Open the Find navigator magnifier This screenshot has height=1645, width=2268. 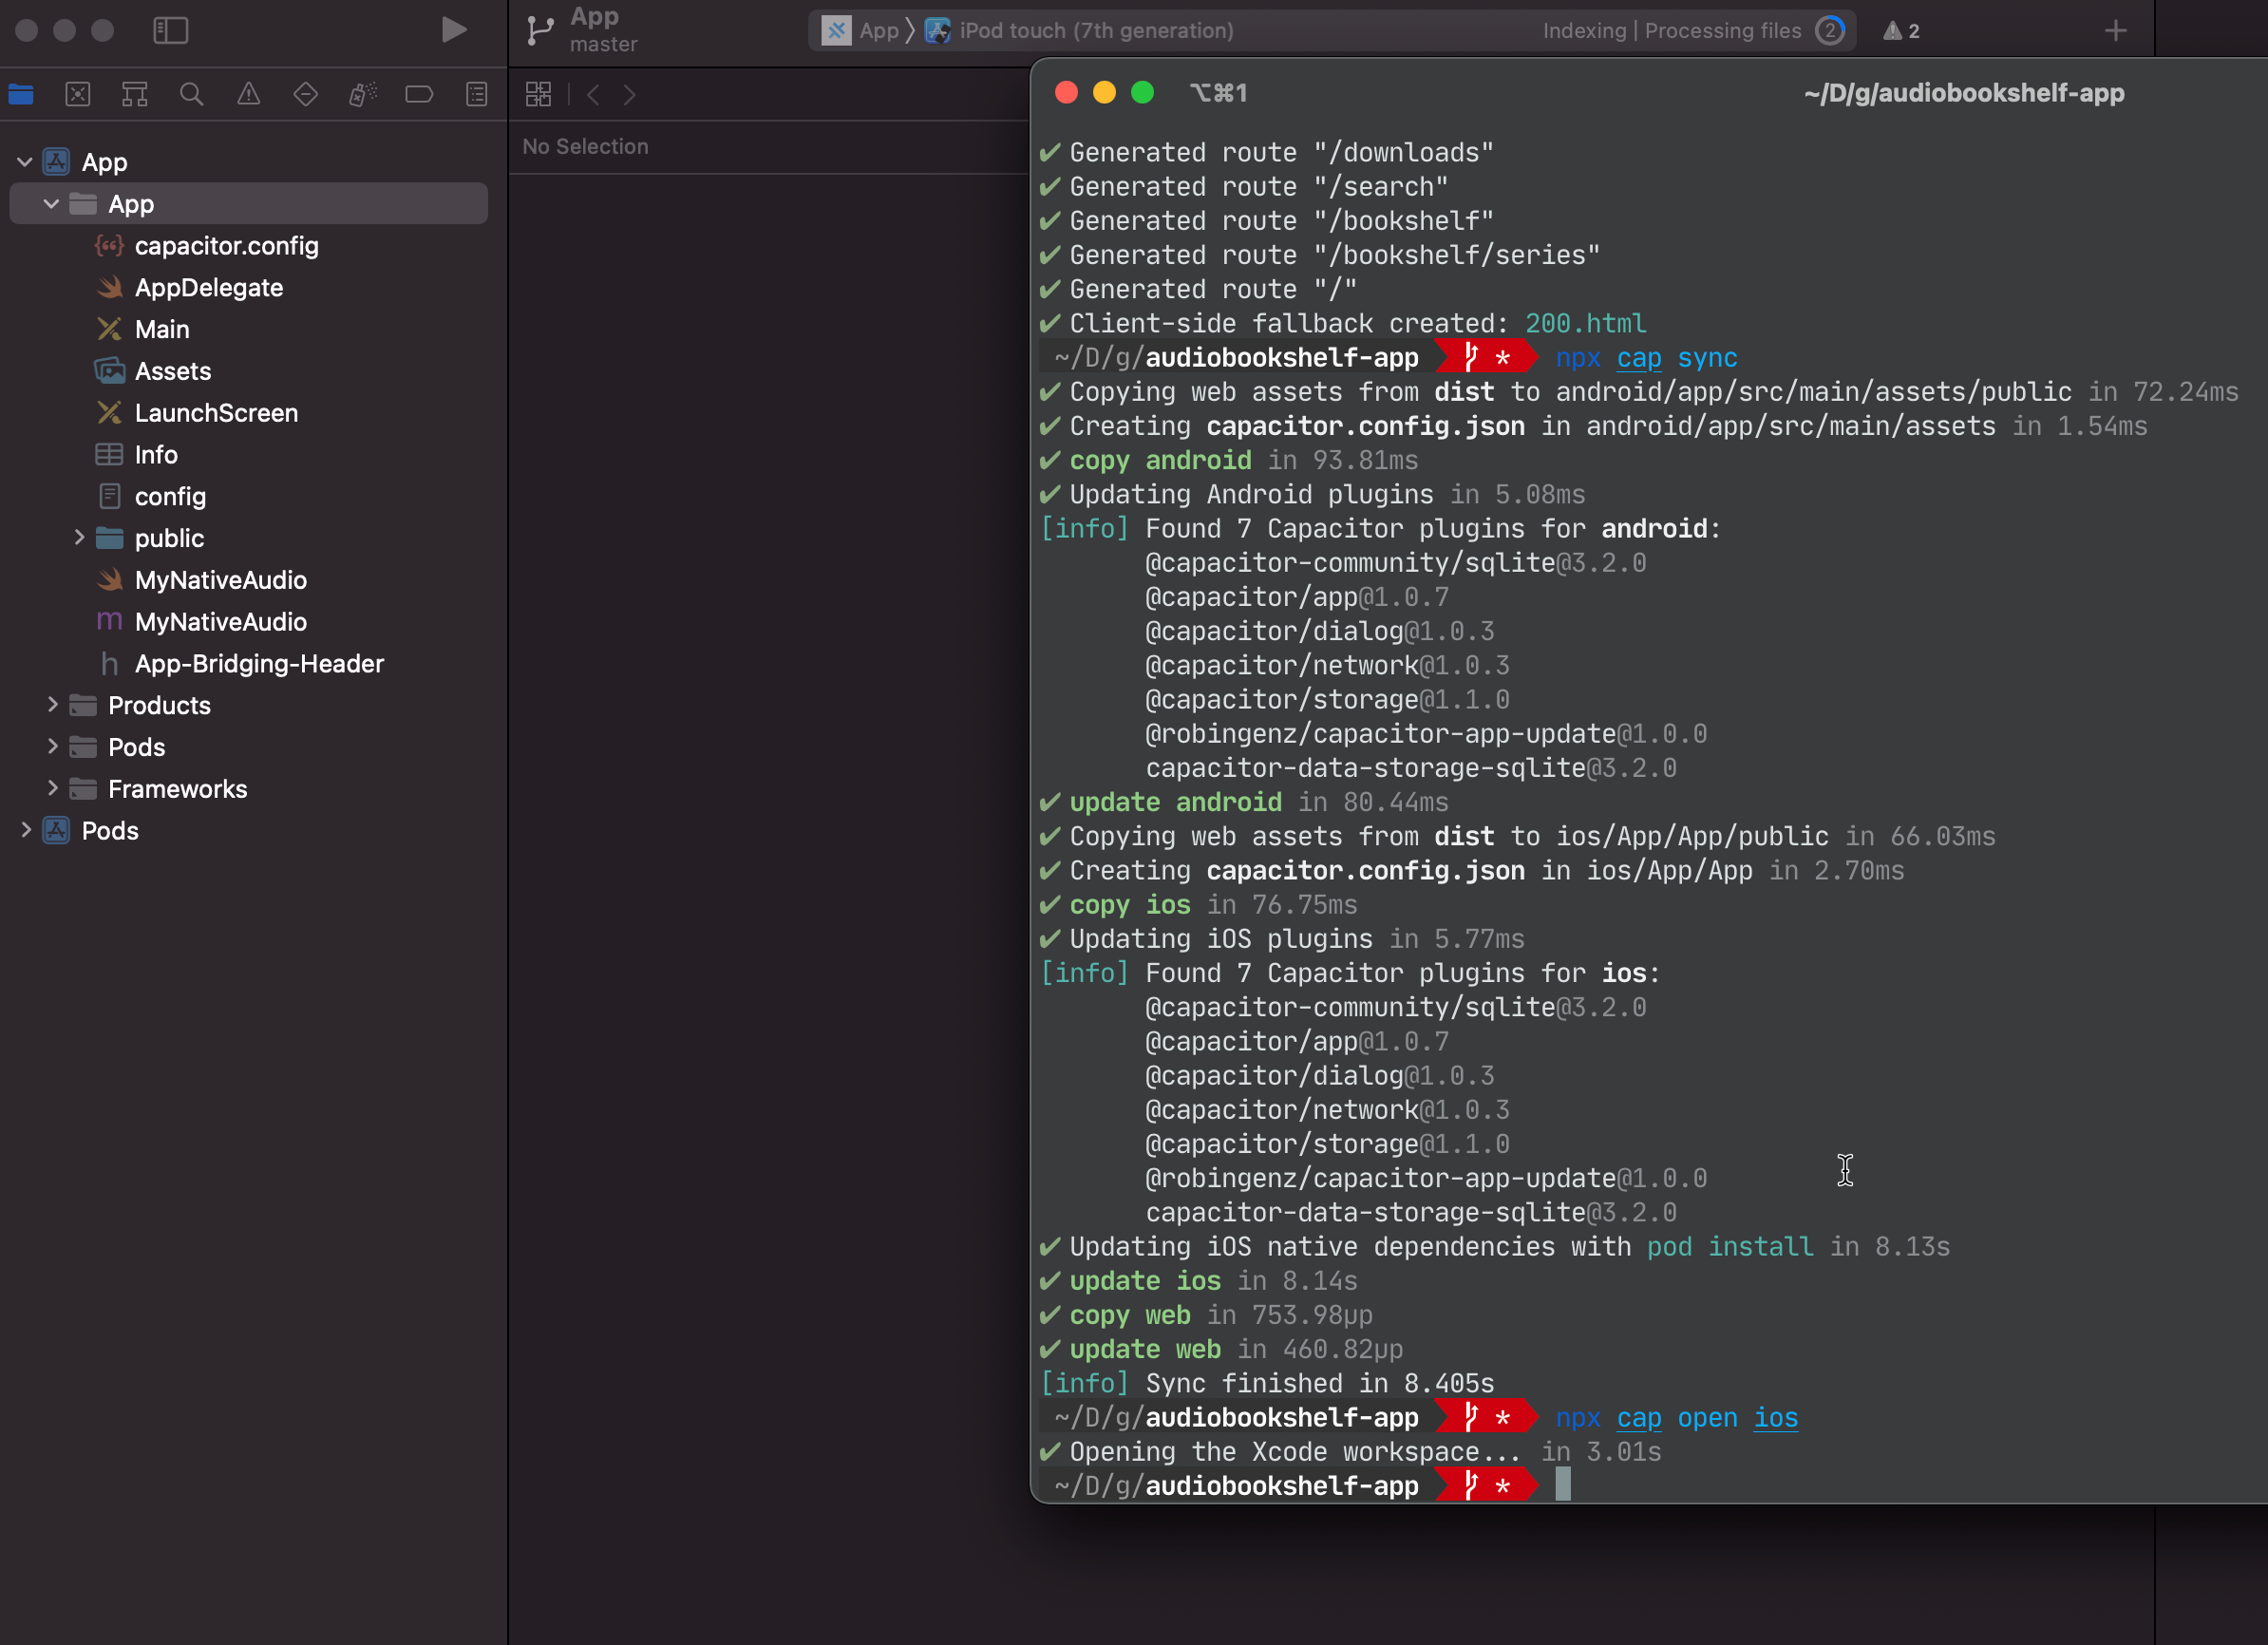point(191,95)
